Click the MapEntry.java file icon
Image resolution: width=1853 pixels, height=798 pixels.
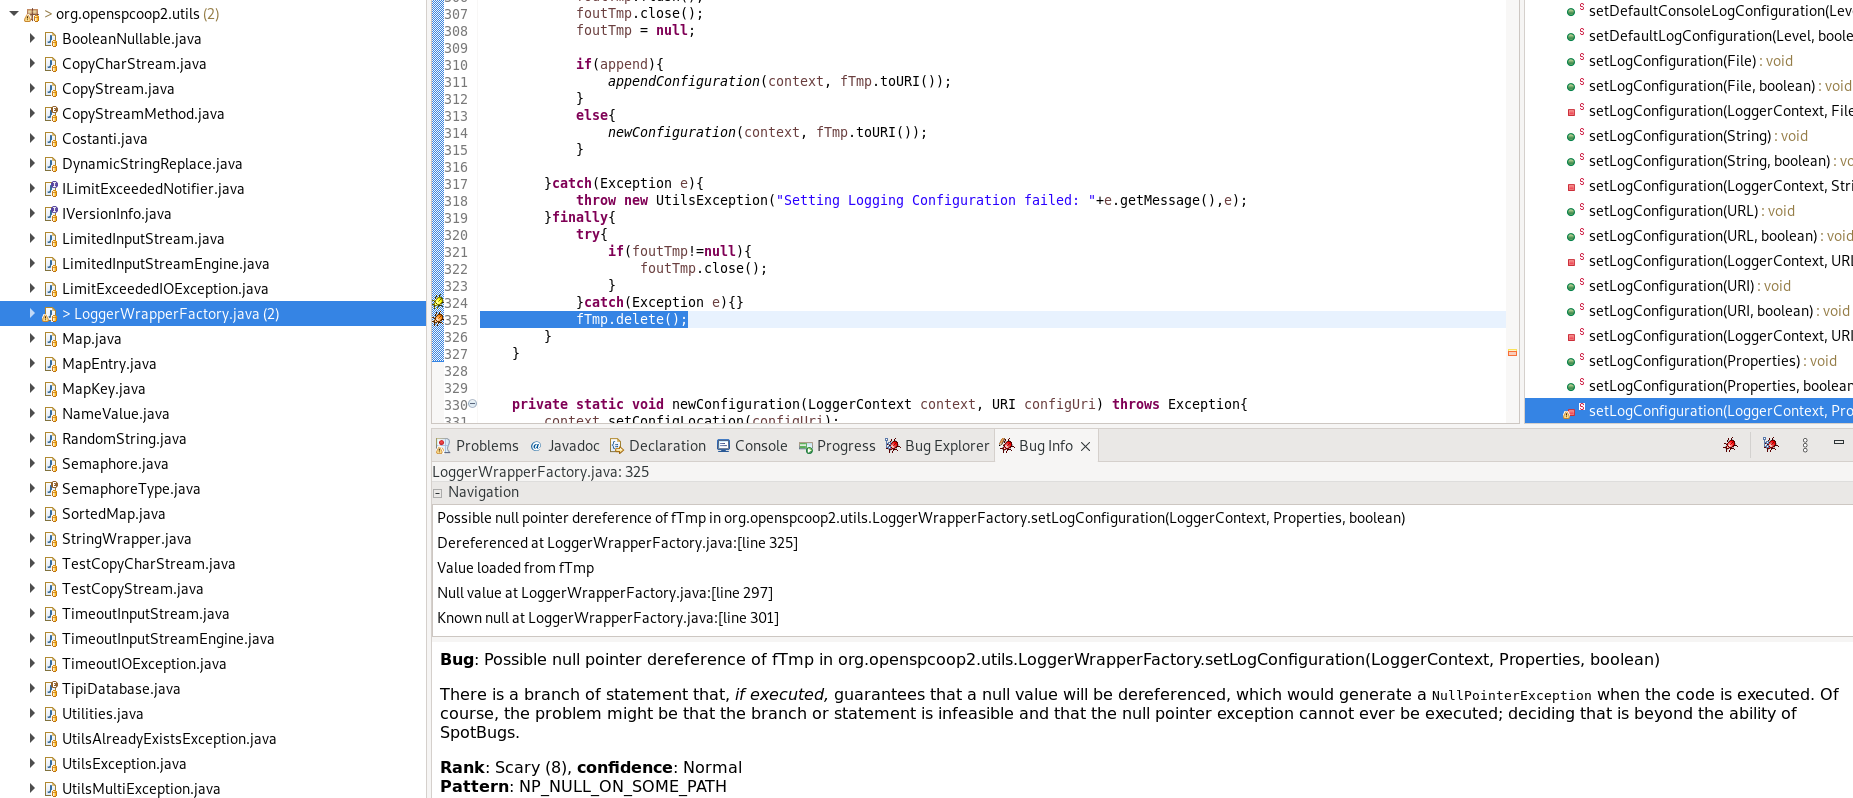(50, 364)
